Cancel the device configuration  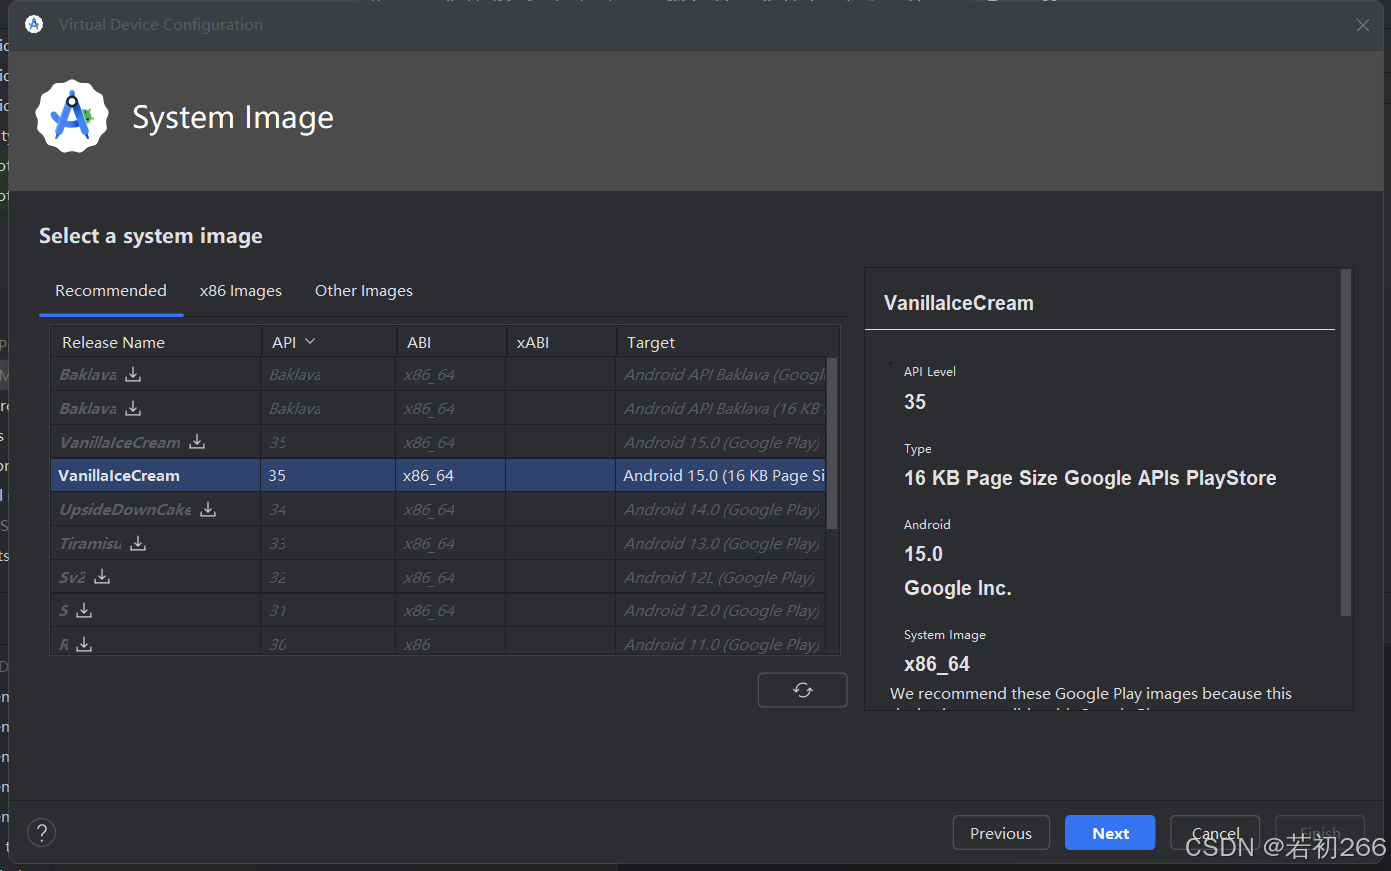[1215, 833]
